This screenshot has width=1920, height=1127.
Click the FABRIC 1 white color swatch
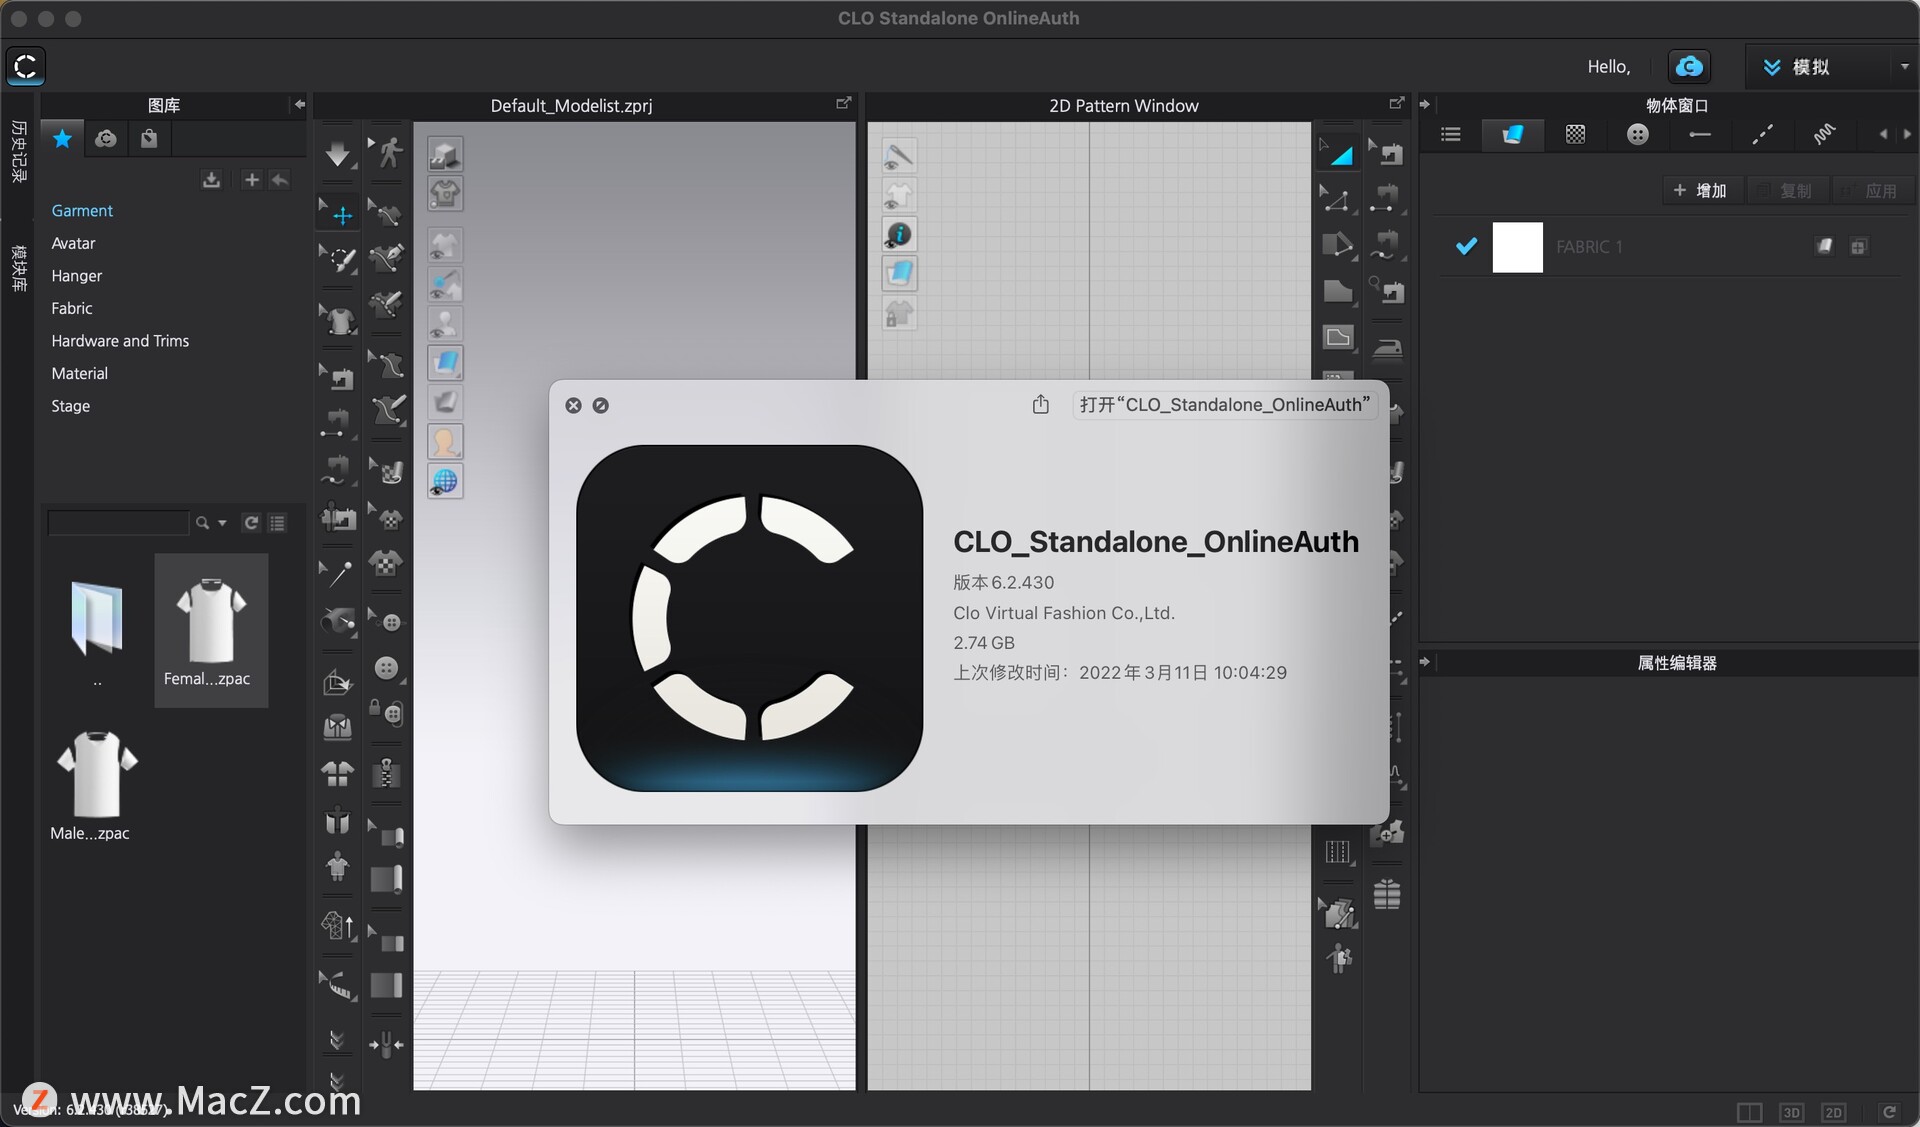point(1517,247)
